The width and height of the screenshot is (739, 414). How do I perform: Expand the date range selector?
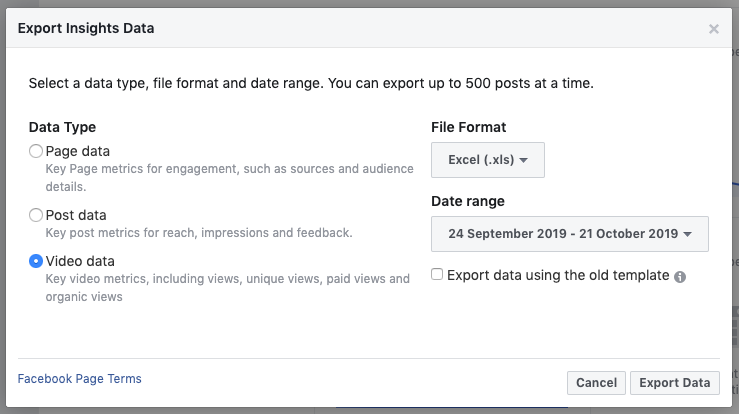tap(569, 234)
